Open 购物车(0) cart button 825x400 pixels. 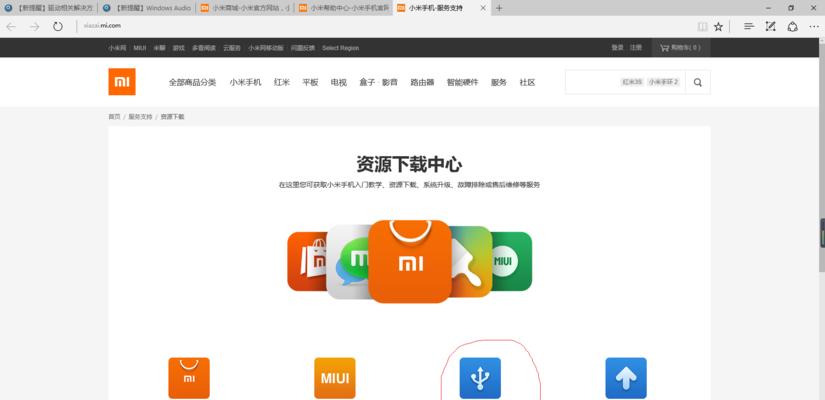tap(681, 48)
